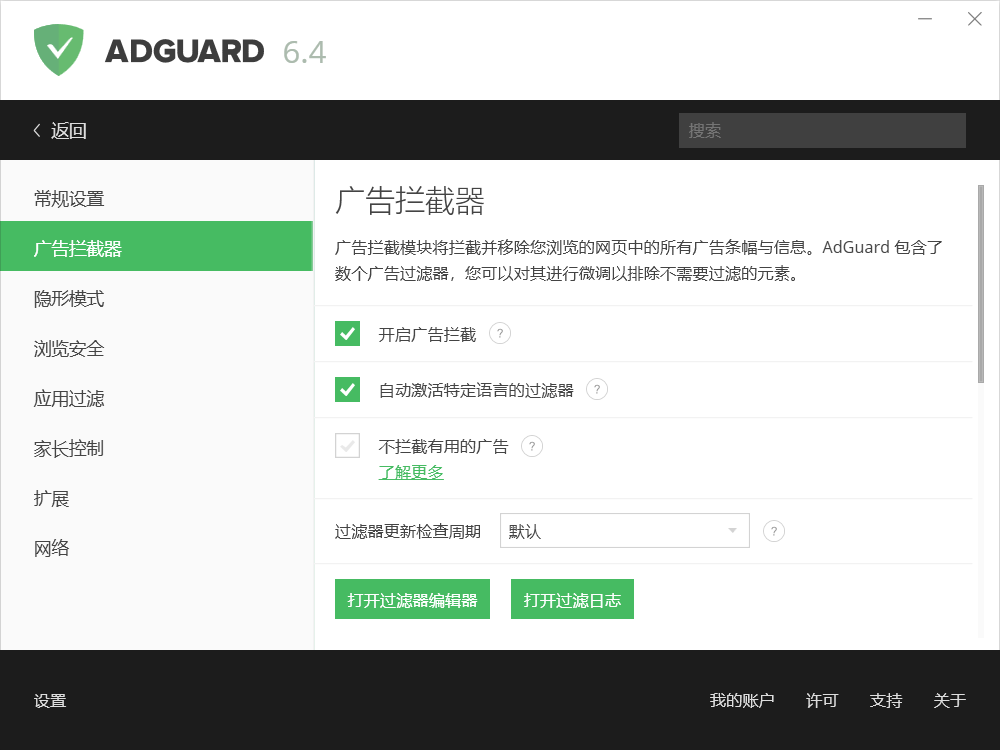
Task: Open 浏览安全 settings section
Action: [x=157, y=348]
